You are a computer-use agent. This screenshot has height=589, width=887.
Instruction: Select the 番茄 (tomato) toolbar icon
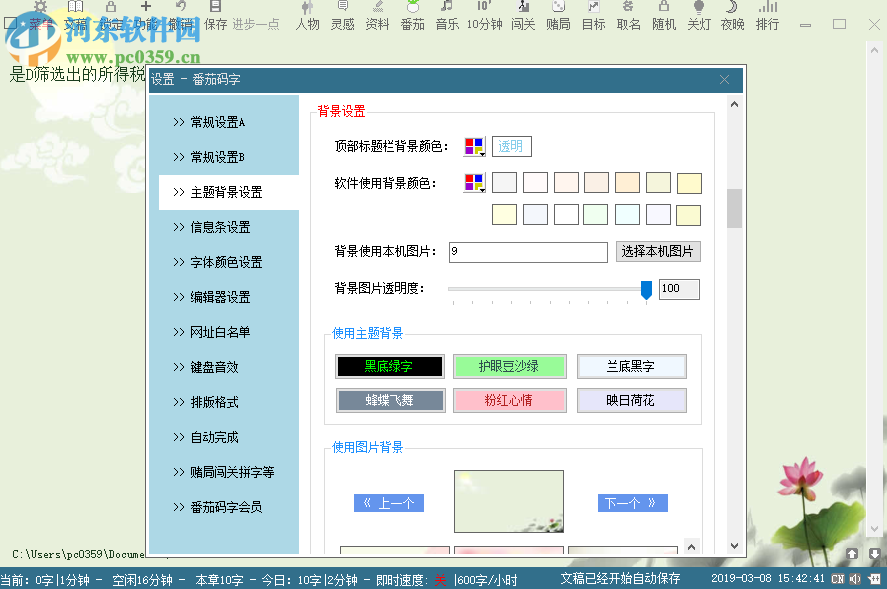[x=411, y=18]
